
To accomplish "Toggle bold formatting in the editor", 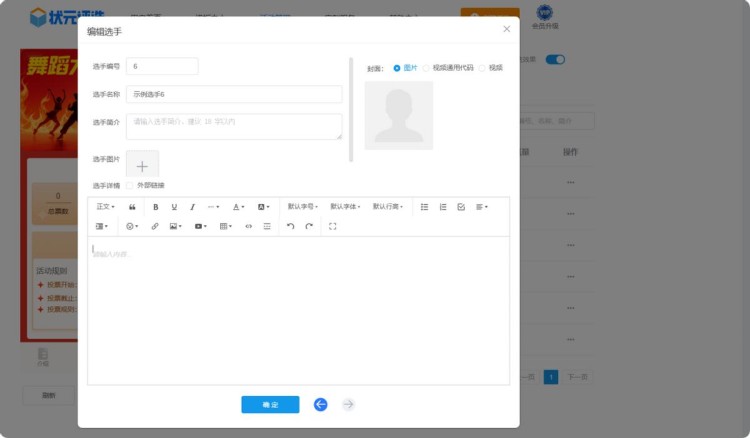I will [155, 207].
